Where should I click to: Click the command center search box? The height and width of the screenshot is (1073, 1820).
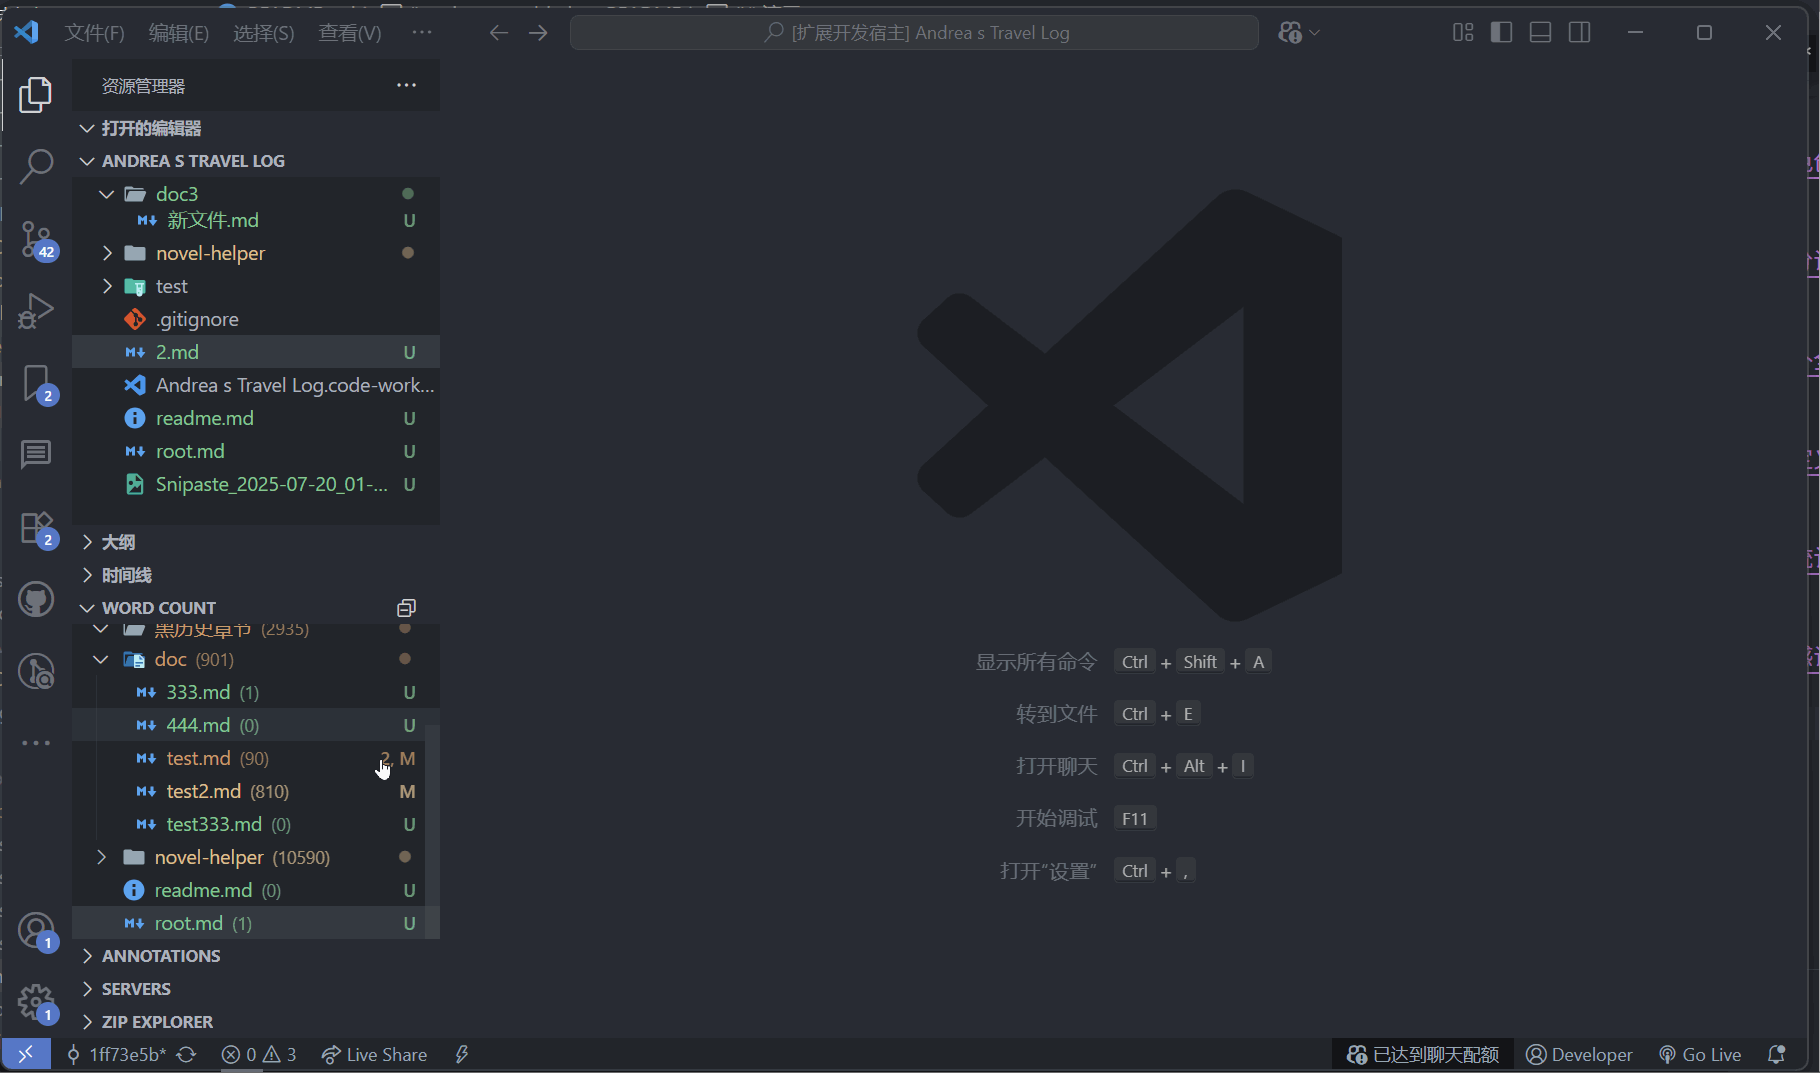914,33
